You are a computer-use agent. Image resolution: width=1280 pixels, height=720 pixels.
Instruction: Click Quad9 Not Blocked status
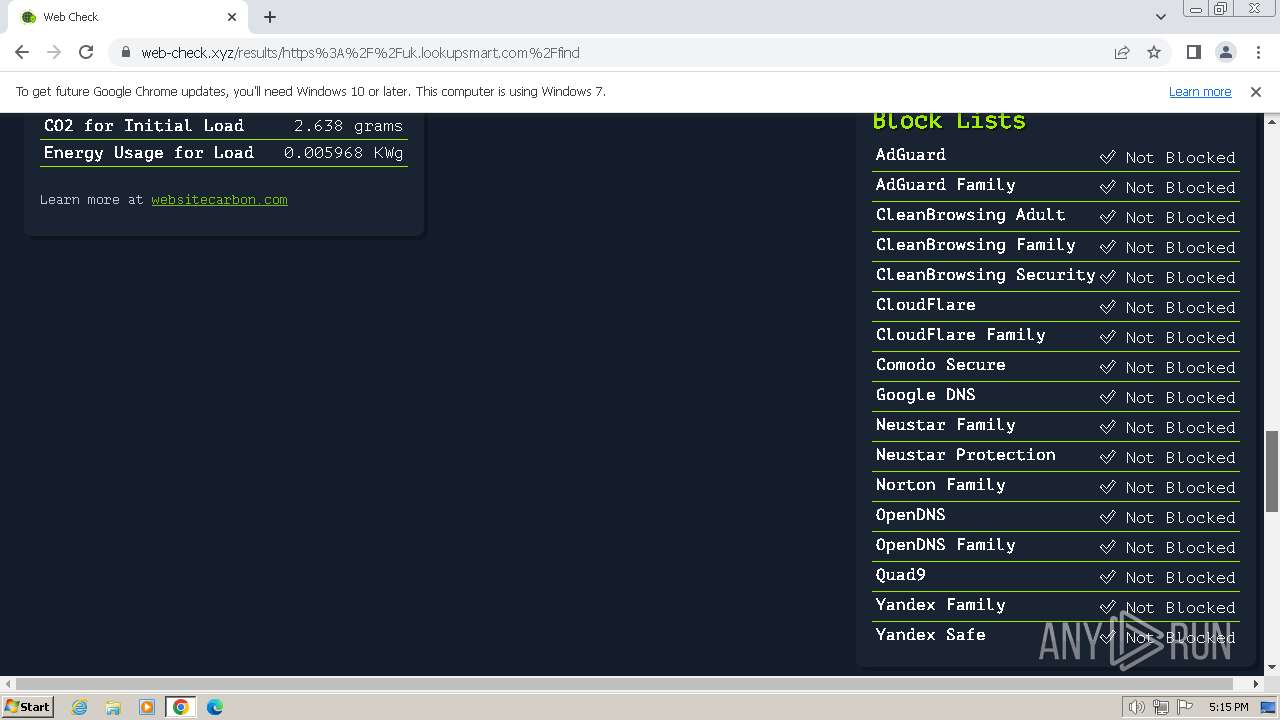(x=1168, y=578)
